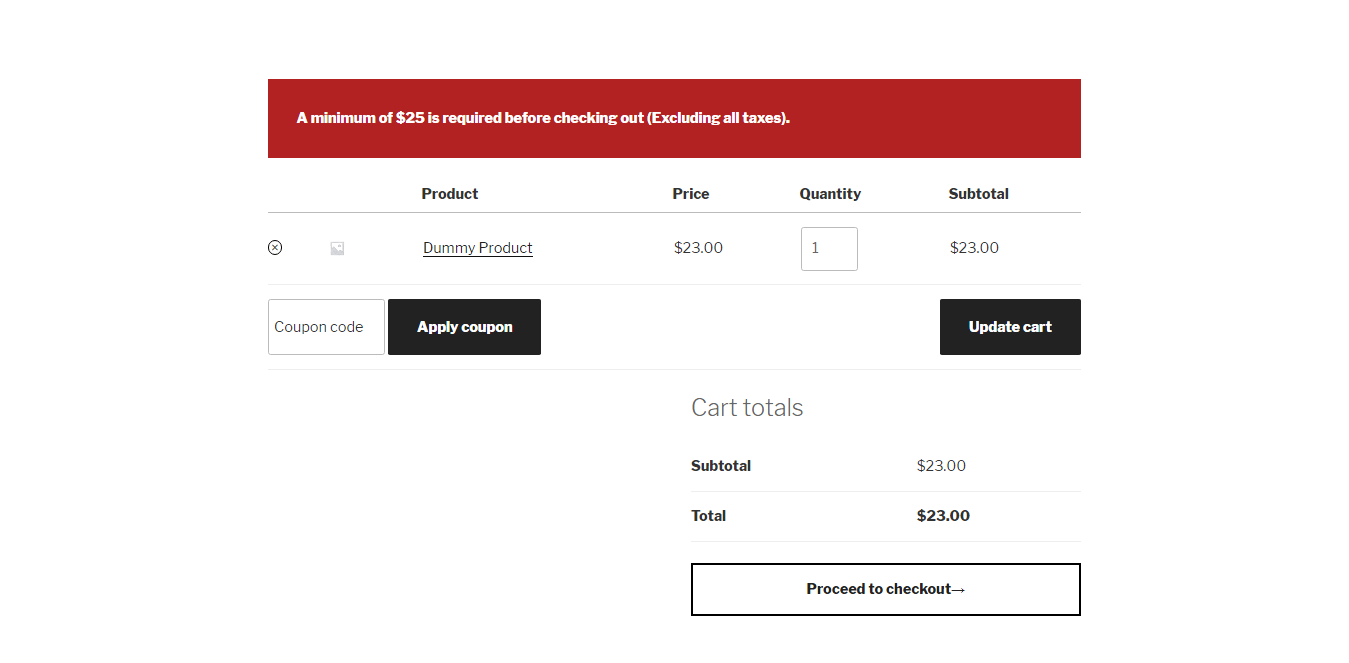
Task: Click the Subtotal column header
Action: click(979, 194)
